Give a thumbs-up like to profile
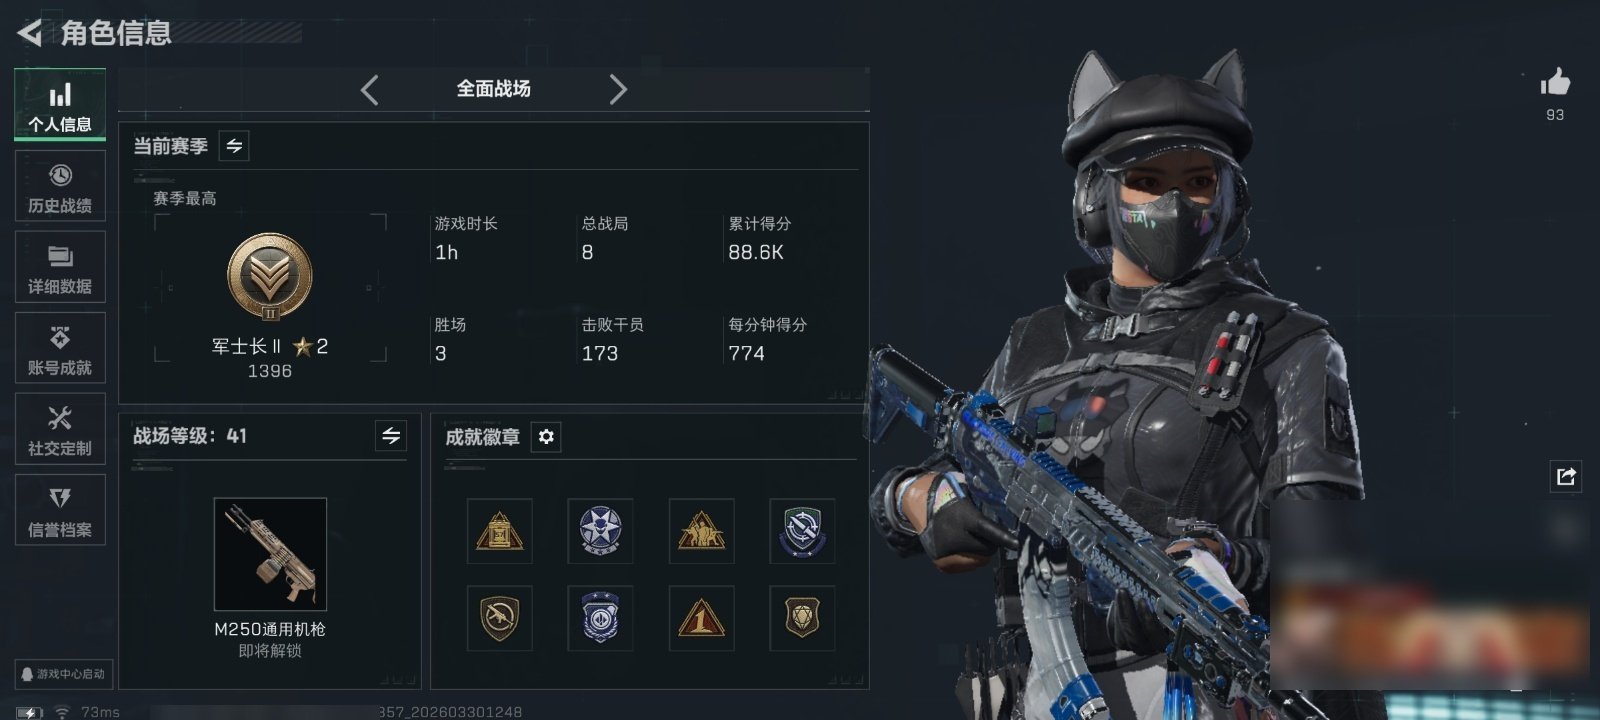1600x720 pixels. [1555, 82]
